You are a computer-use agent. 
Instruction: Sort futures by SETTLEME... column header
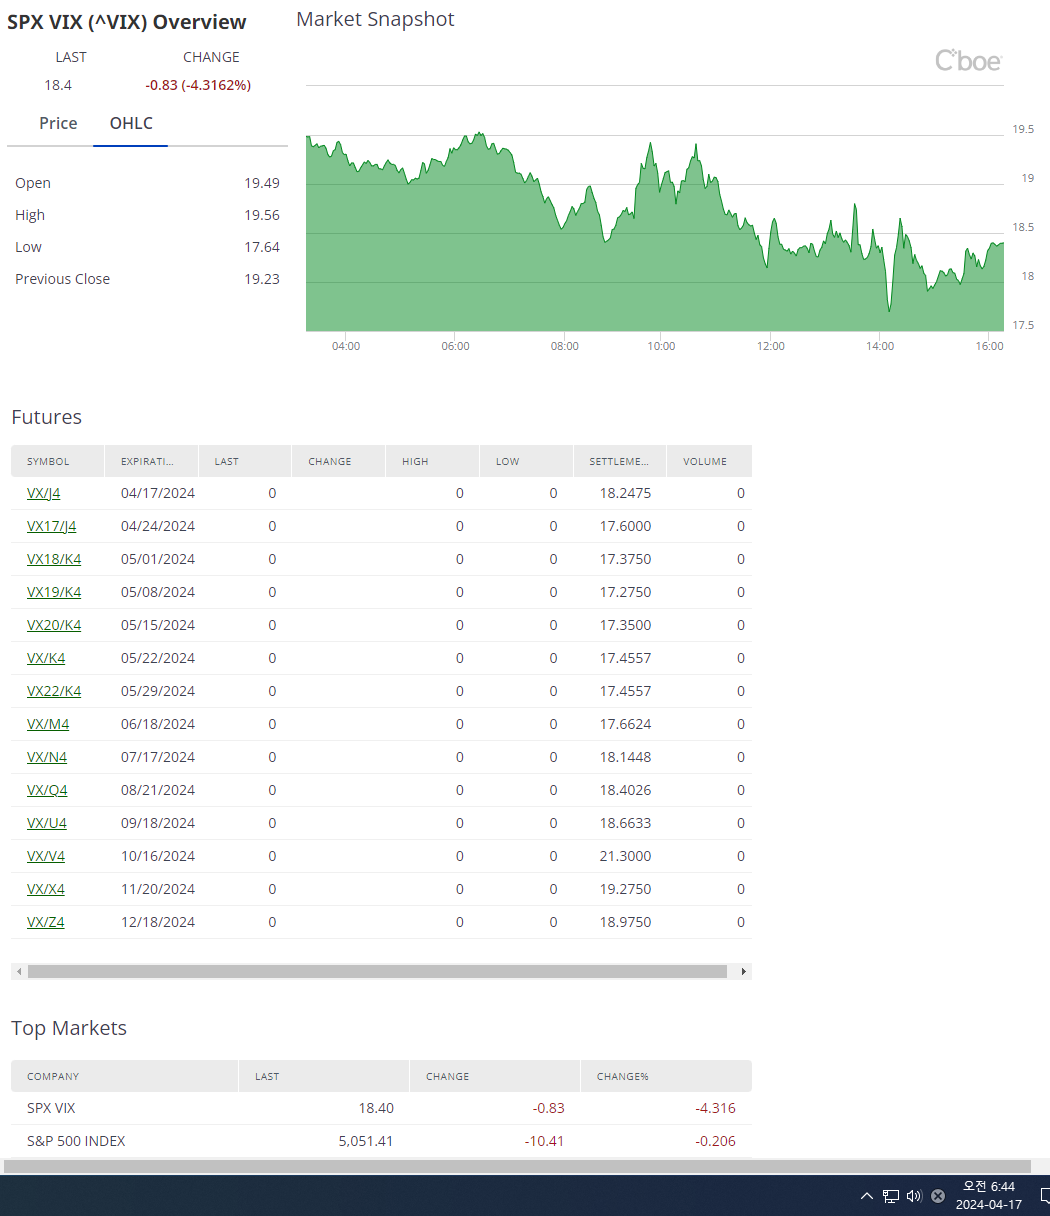tap(619, 461)
